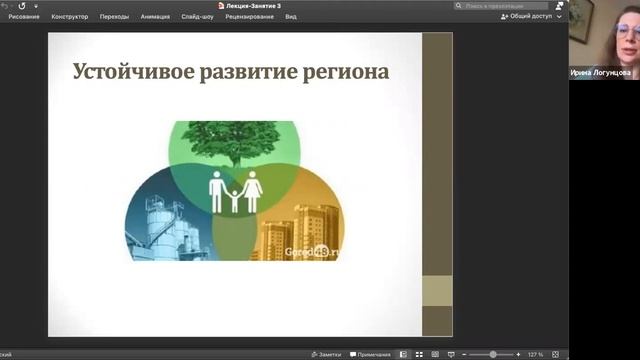The height and width of the screenshot is (360, 640).
Task: Expand the ribbon collapse chevron near Общий доступ
Action: 559,17
